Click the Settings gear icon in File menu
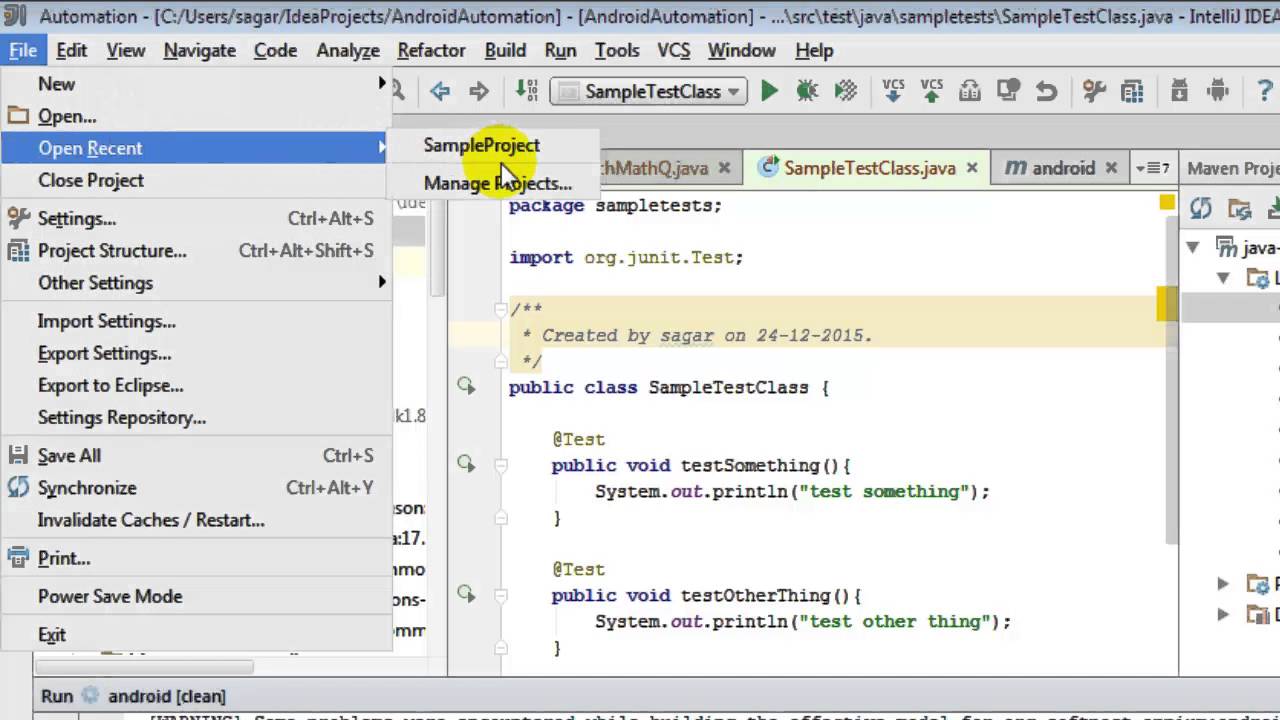The image size is (1280, 720). pos(18,218)
